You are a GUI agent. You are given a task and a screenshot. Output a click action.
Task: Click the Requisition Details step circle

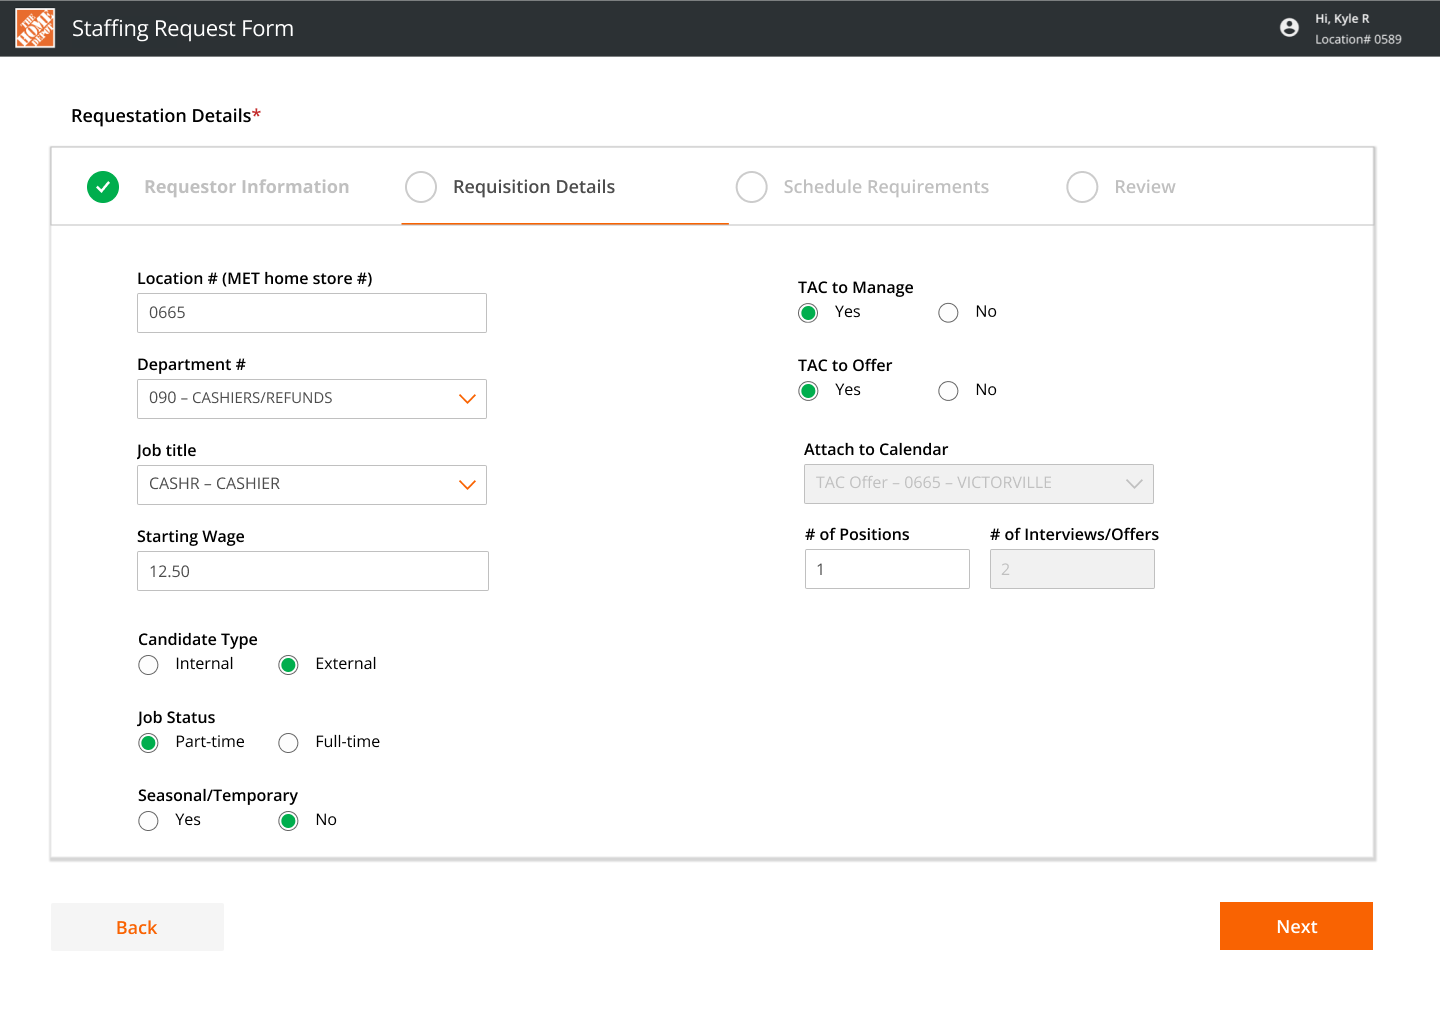(x=421, y=187)
